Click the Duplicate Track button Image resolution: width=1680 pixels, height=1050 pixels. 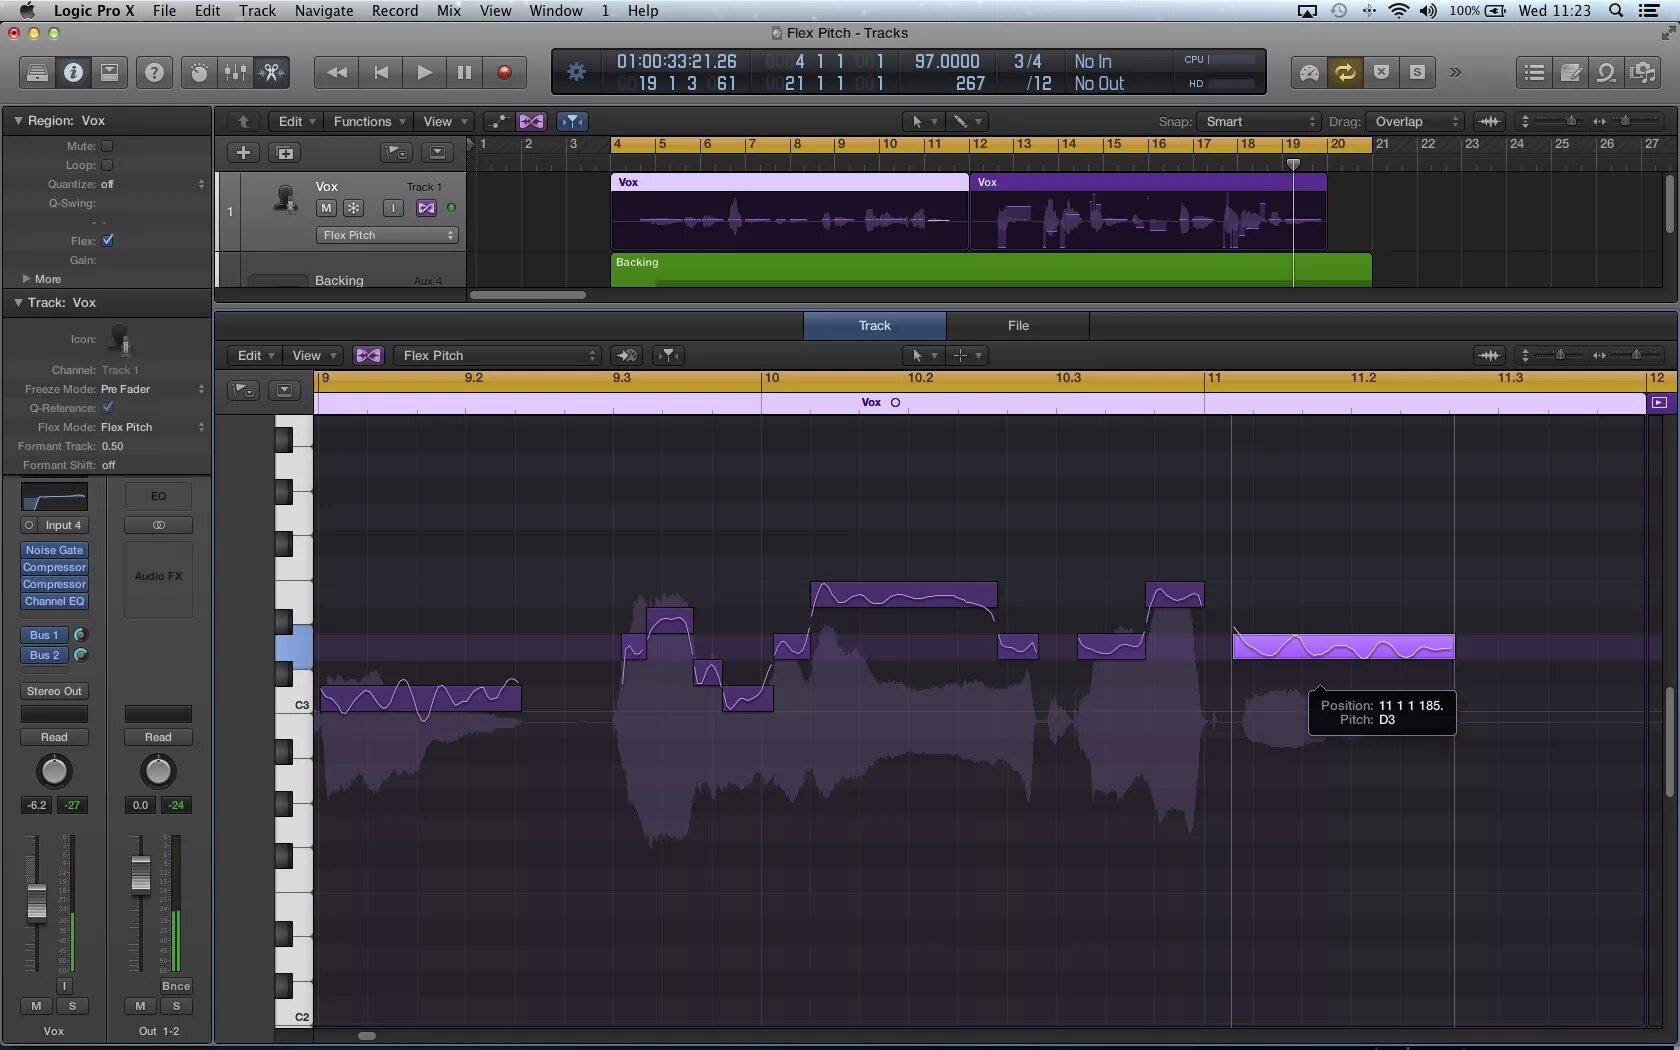[285, 153]
